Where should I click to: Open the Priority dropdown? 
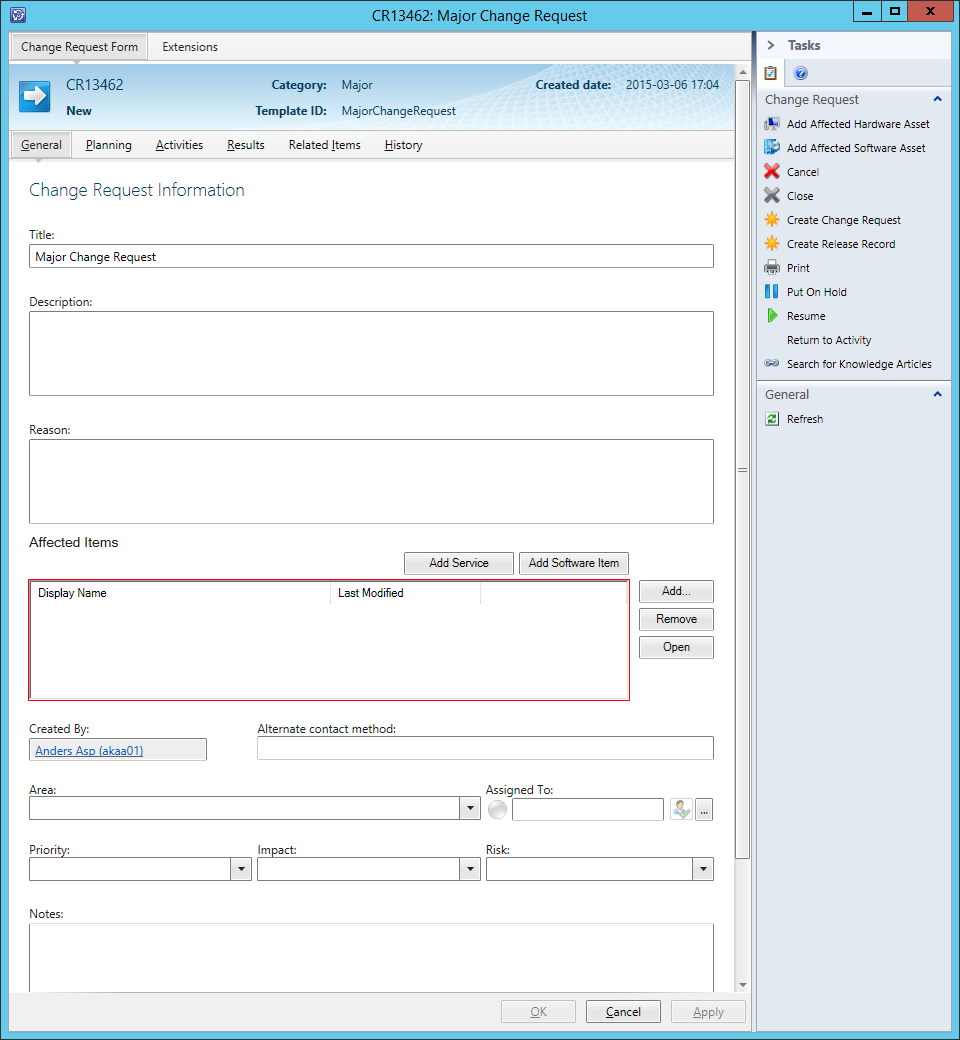pyautogui.click(x=241, y=869)
